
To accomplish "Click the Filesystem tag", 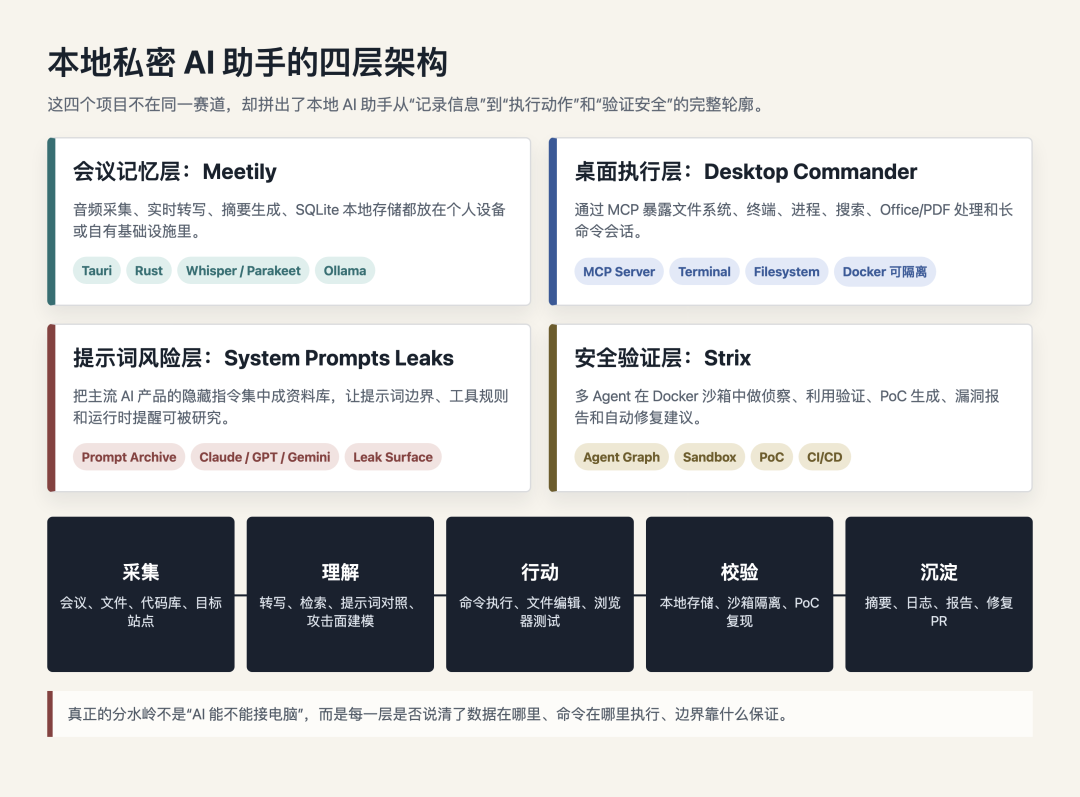I will click(787, 271).
